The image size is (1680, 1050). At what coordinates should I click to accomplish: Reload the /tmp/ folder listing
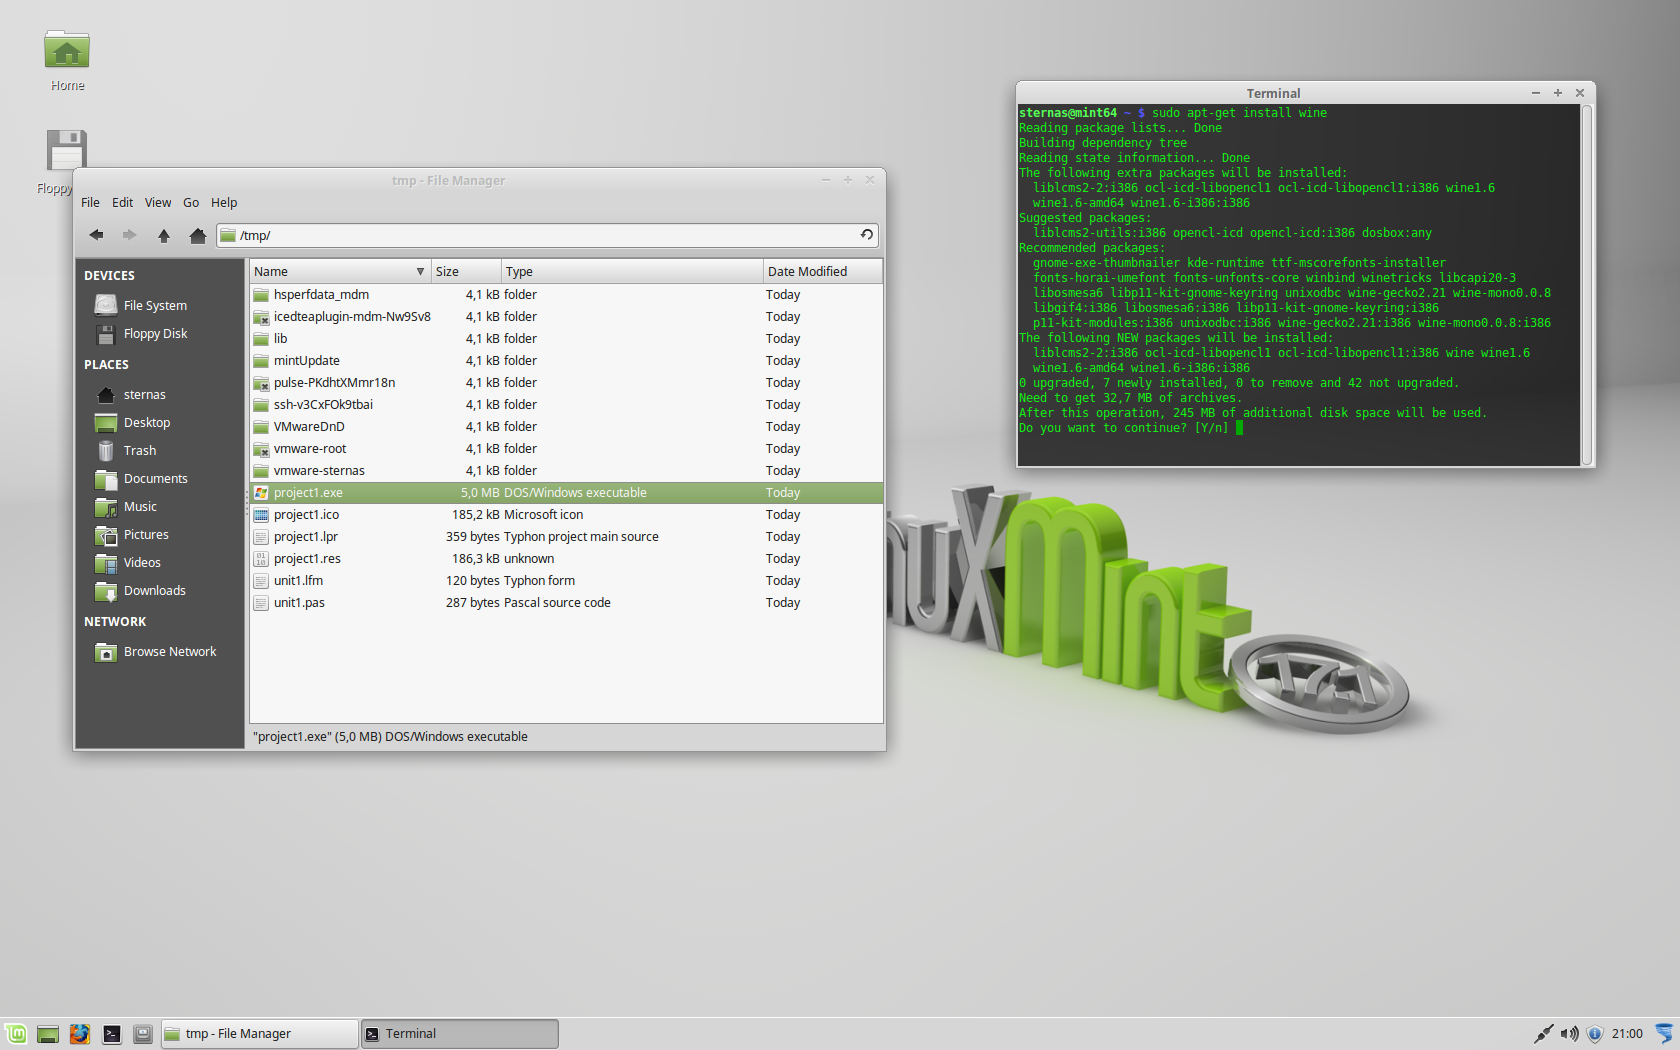tap(867, 235)
